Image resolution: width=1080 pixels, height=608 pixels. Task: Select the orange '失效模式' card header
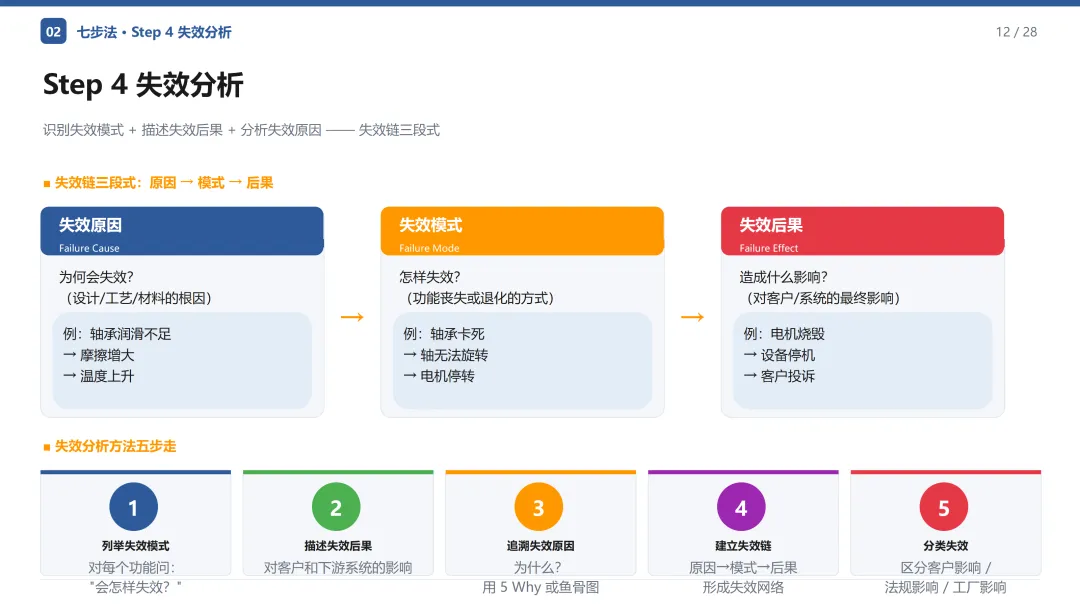click(x=522, y=231)
